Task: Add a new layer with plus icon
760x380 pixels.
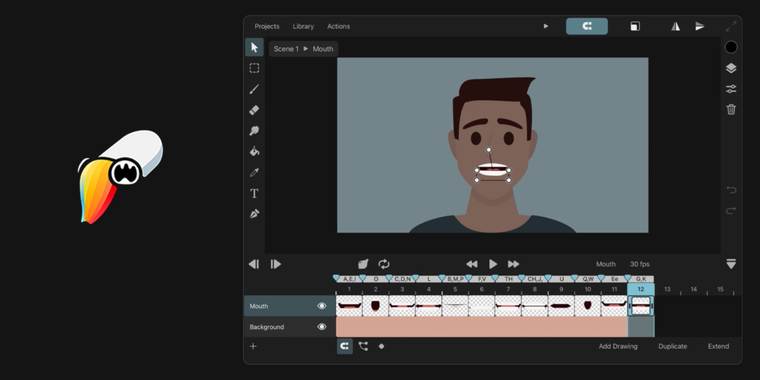Action: 253,346
